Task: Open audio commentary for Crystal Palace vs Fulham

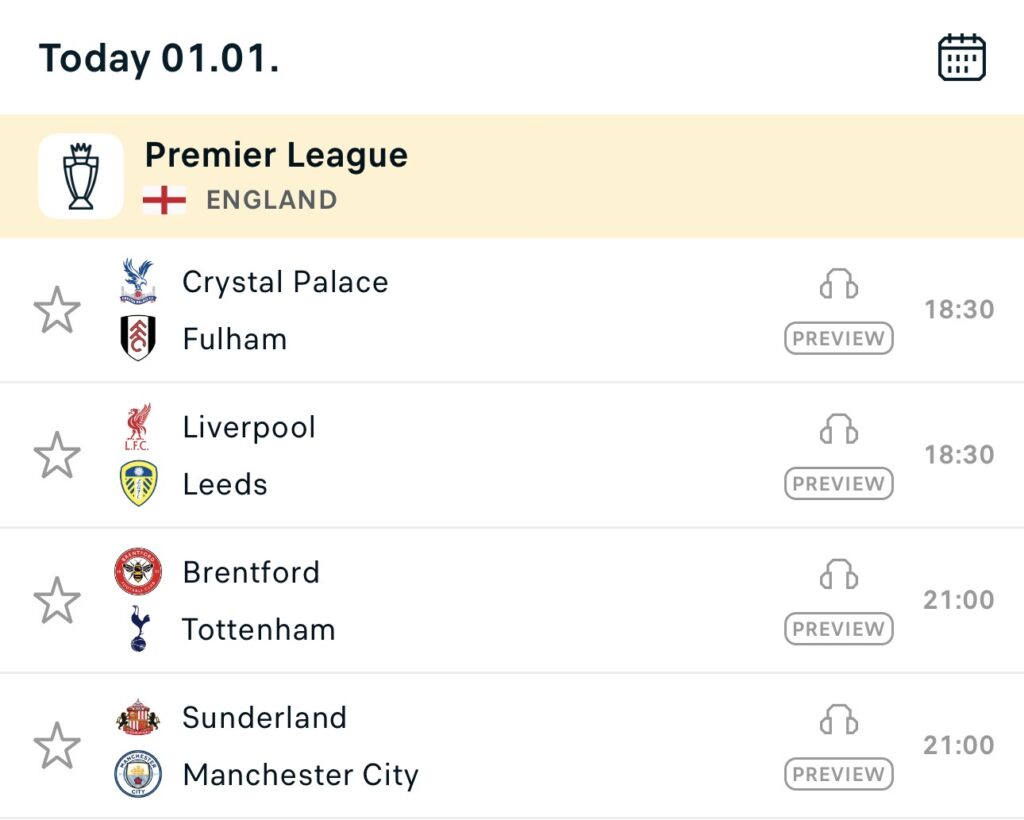Action: coord(838,285)
